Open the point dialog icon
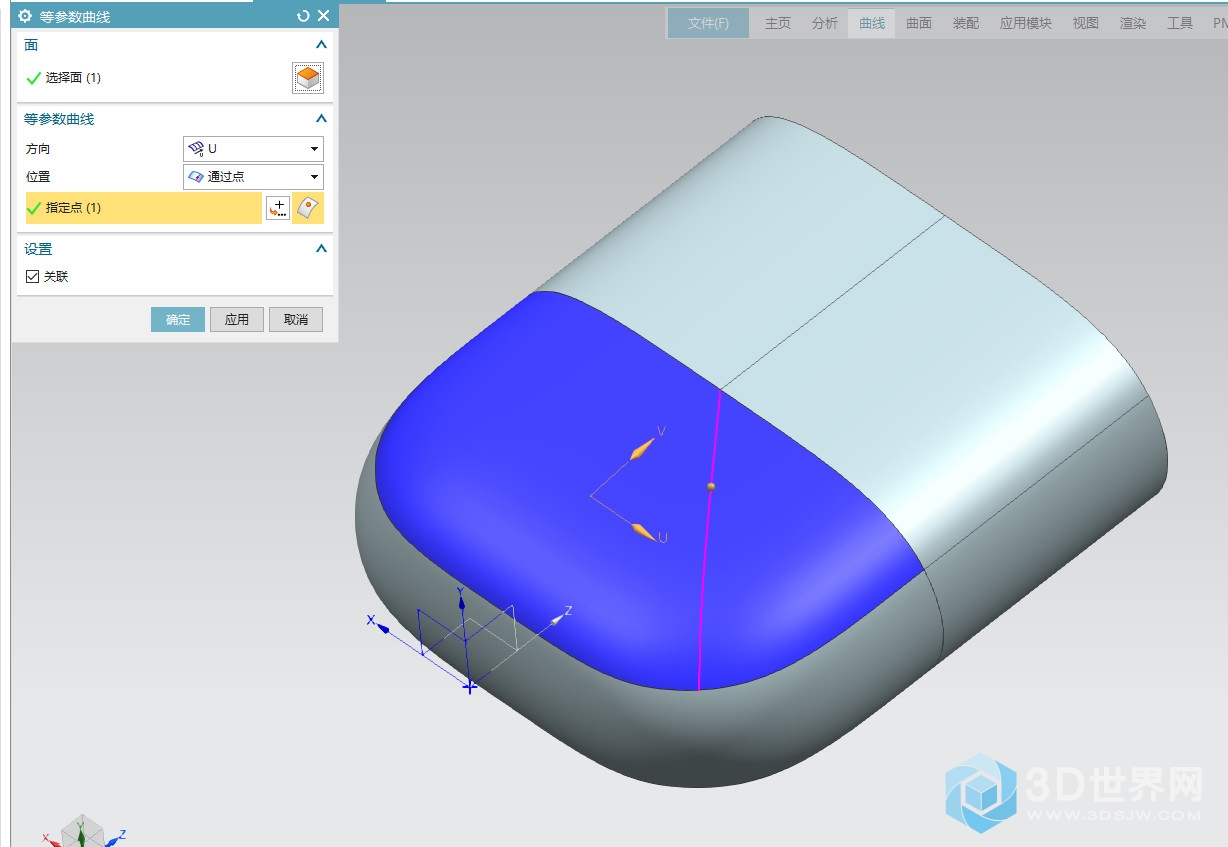 tap(278, 208)
